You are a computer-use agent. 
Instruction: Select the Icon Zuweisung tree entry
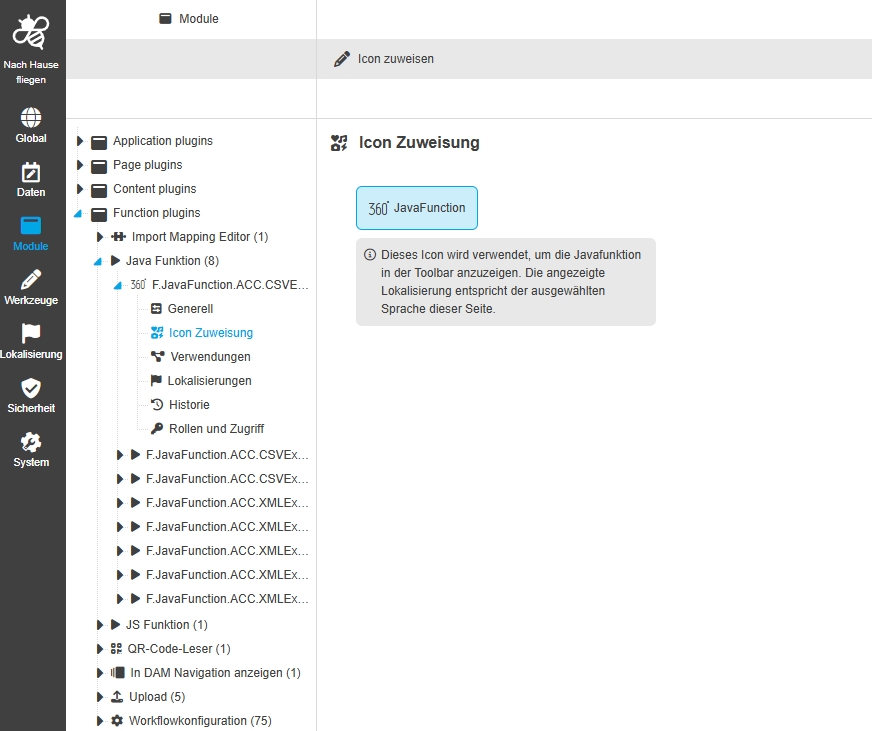click(211, 333)
